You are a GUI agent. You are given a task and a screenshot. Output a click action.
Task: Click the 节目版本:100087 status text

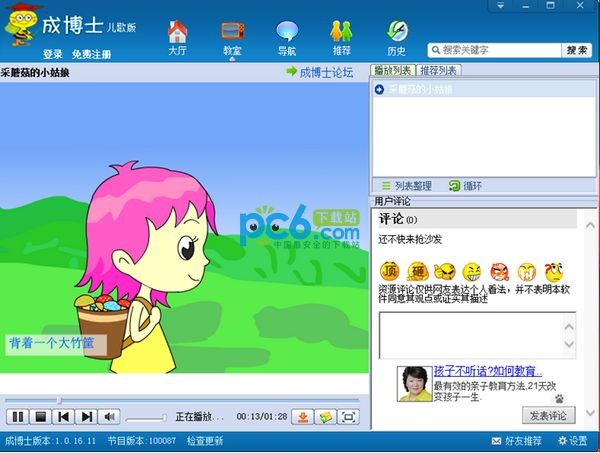[x=142, y=441]
